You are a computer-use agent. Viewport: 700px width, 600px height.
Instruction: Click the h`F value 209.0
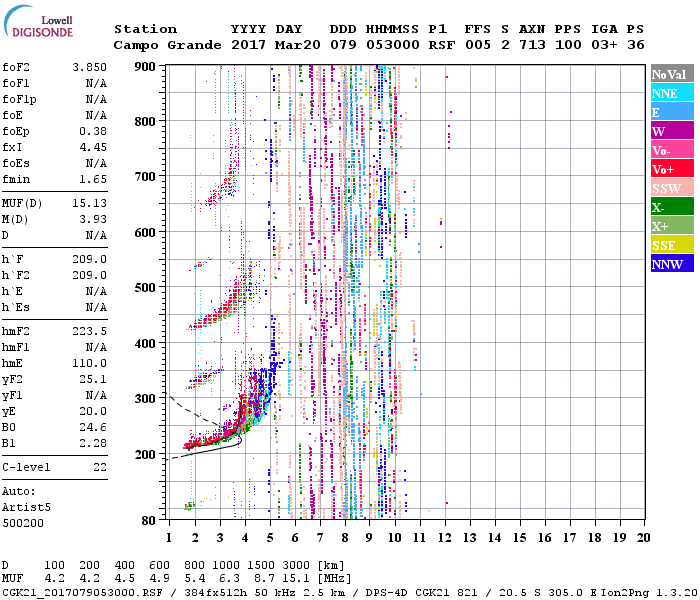click(90, 259)
